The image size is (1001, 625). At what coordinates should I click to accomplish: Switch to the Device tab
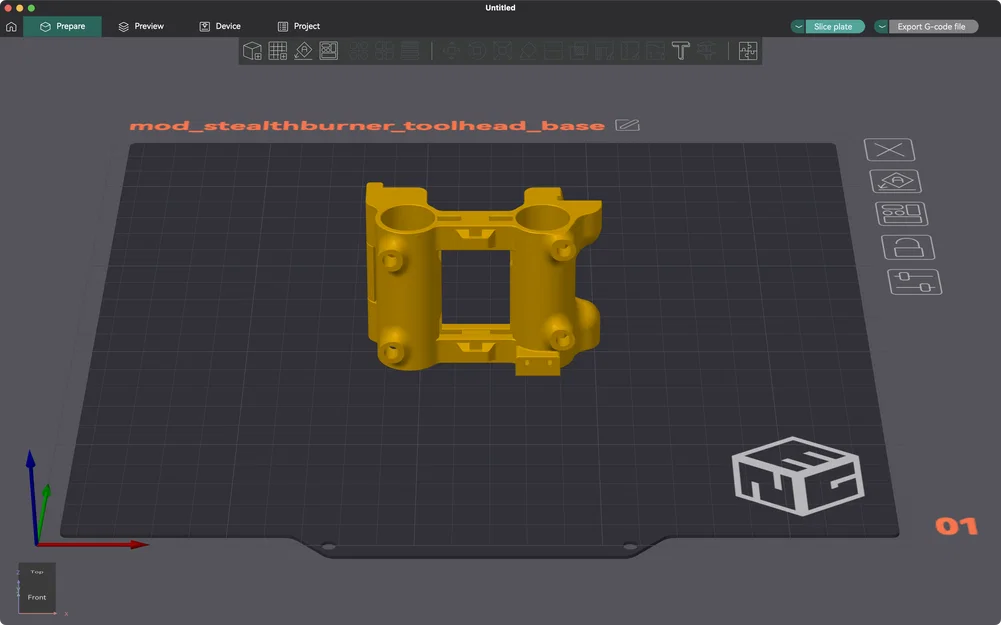(x=220, y=26)
